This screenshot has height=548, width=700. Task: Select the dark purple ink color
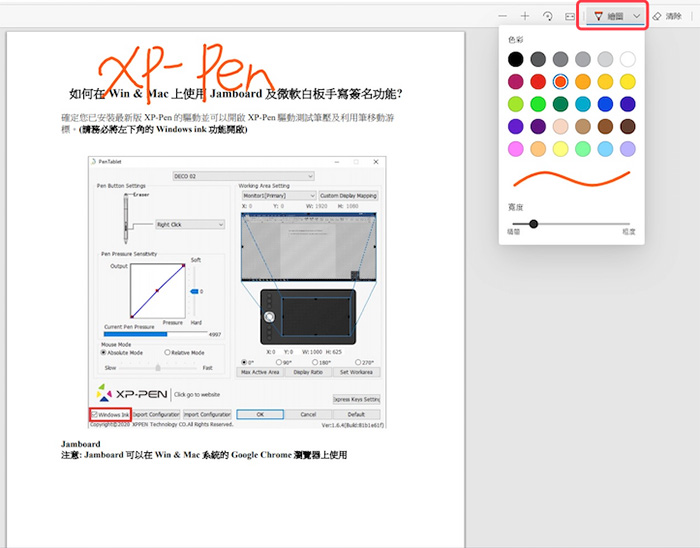pyautogui.click(x=538, y=126)
